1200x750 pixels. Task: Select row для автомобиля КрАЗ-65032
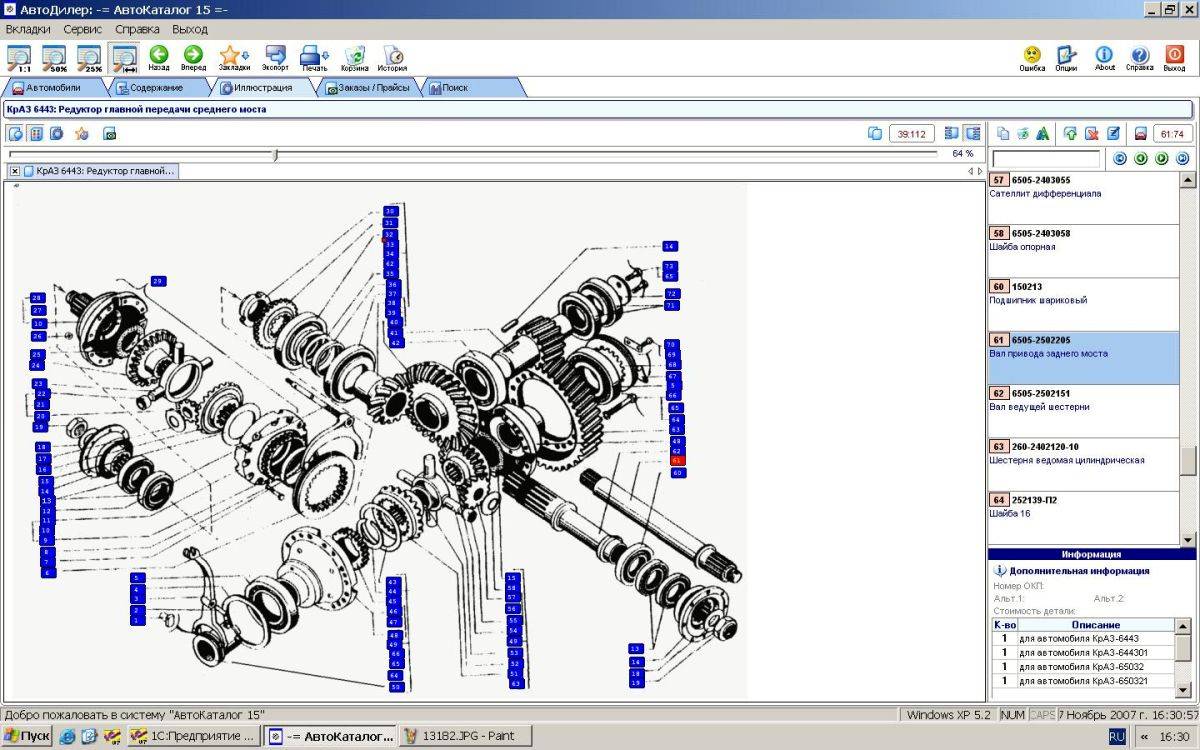coord(1084,667)
